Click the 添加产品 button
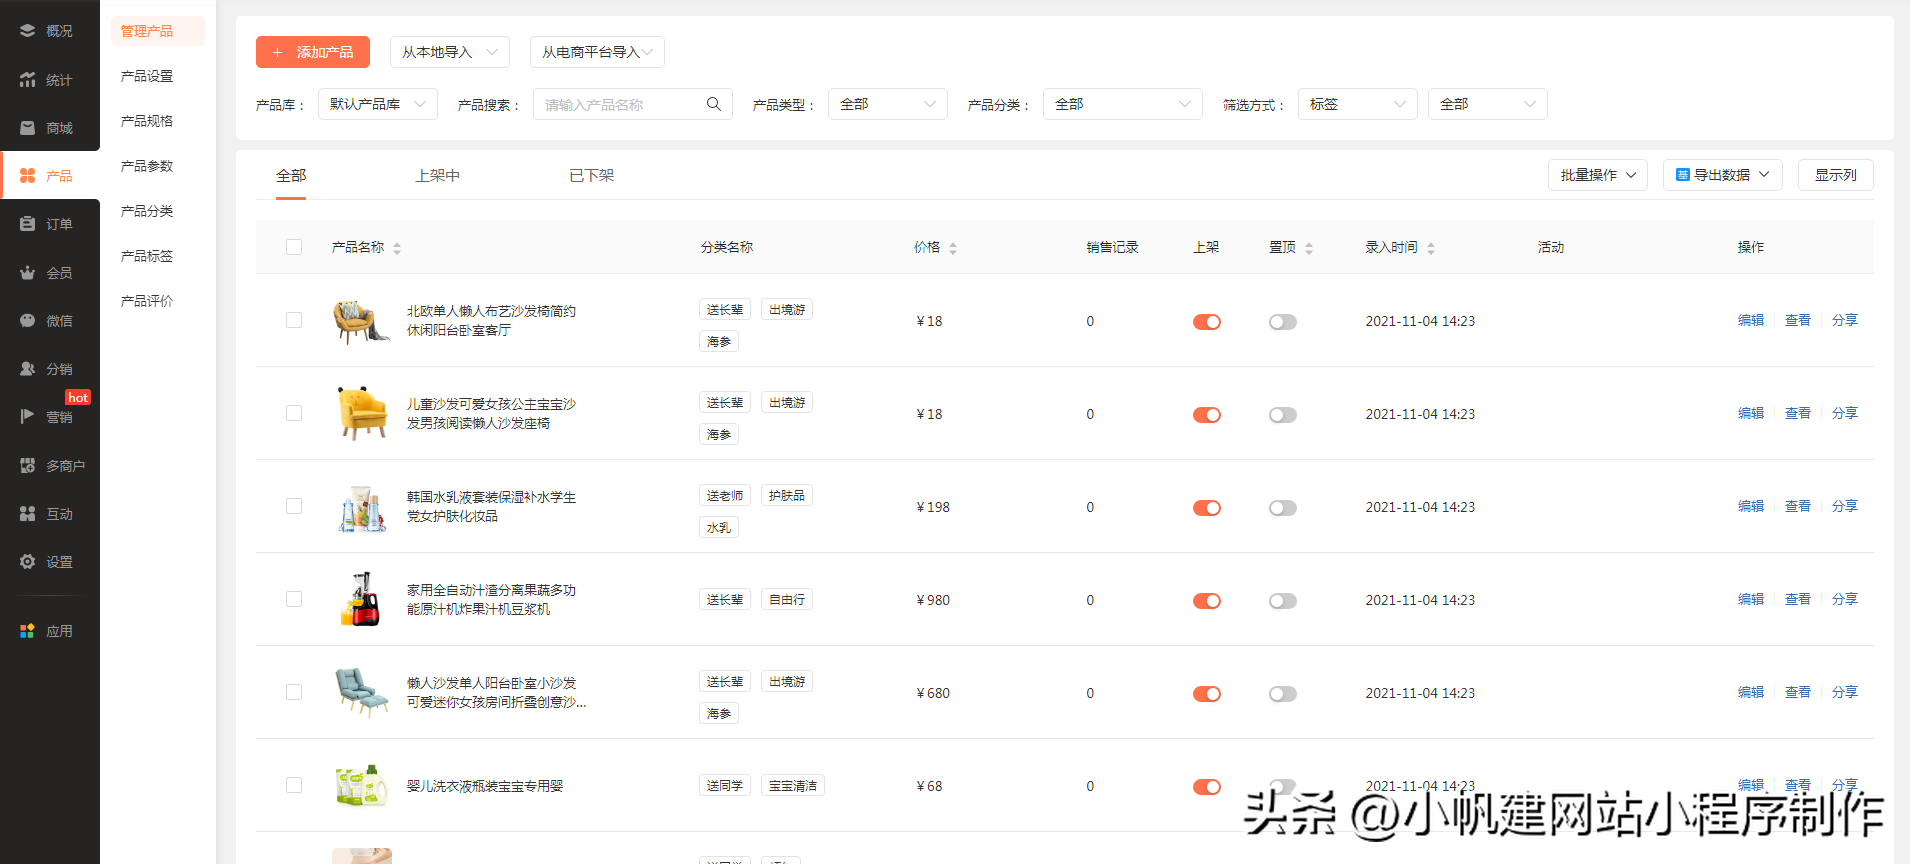Screen dimensions: 1910x864 point(313,52)
